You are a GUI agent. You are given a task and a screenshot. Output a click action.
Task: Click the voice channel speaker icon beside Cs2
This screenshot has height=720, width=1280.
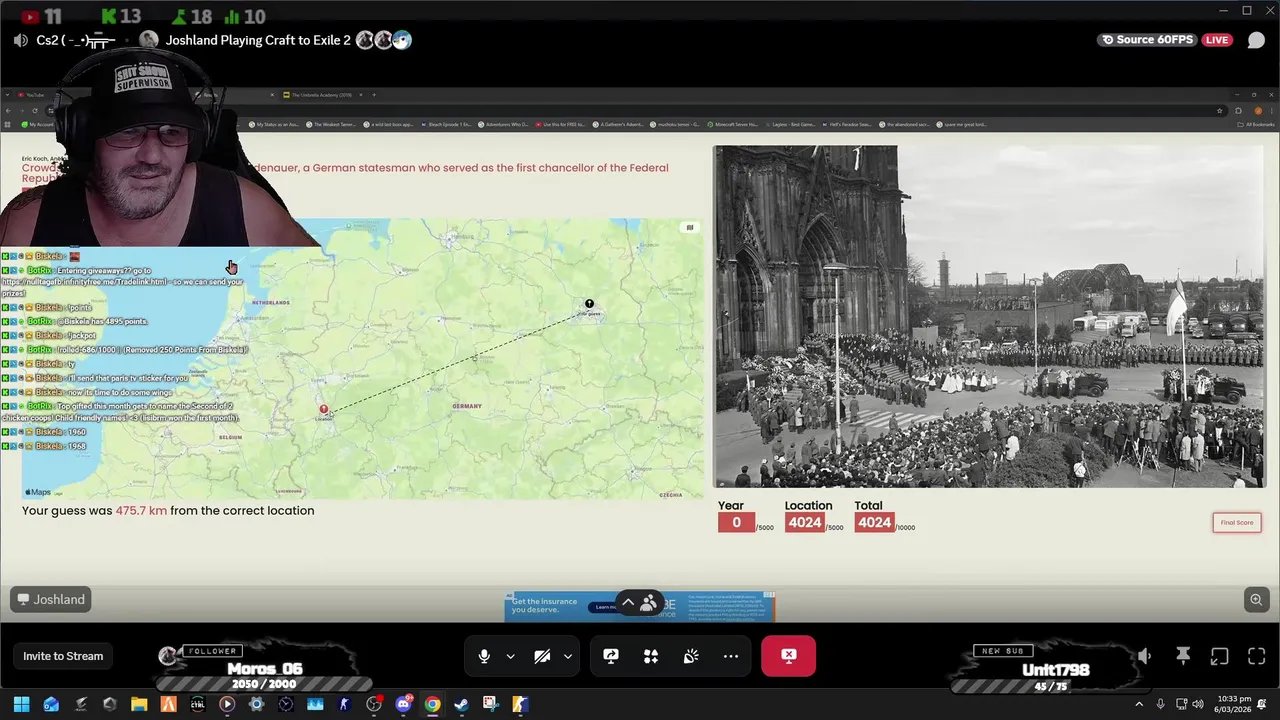pyautogui.click(x=20, y=40)
